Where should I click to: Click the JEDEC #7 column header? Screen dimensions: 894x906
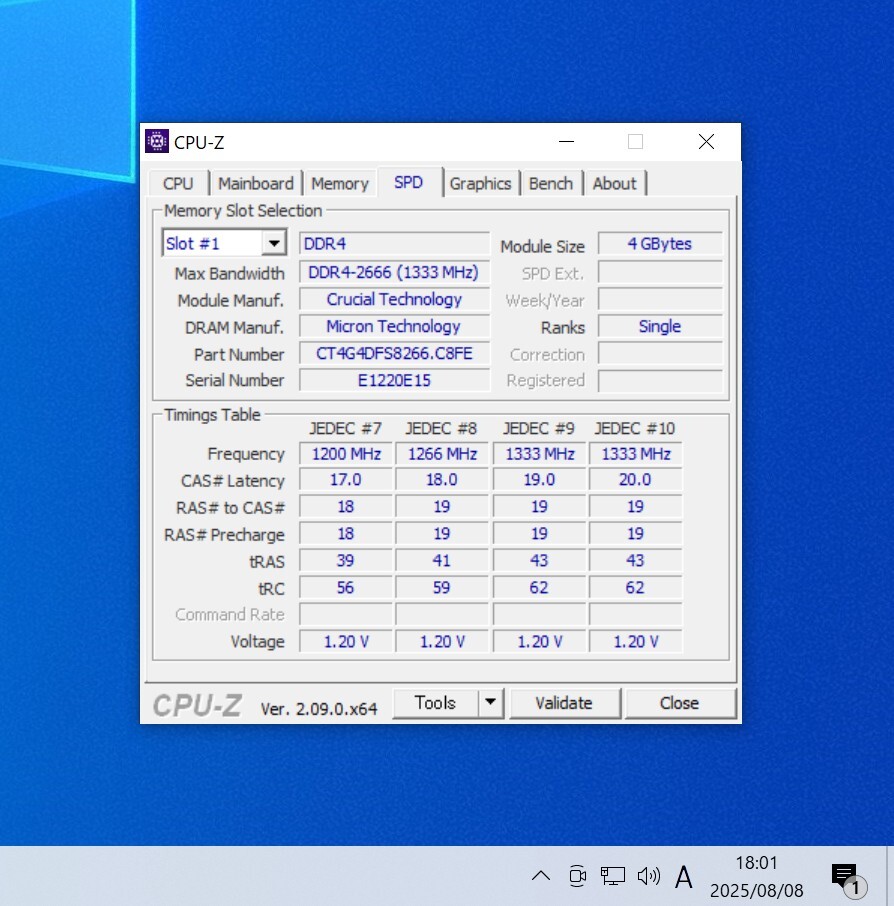pos(346,429)
